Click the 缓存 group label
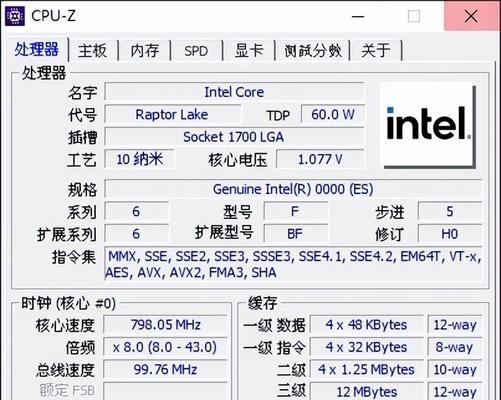501x400 pixels. pyautogui.click(x=262, y=303)
